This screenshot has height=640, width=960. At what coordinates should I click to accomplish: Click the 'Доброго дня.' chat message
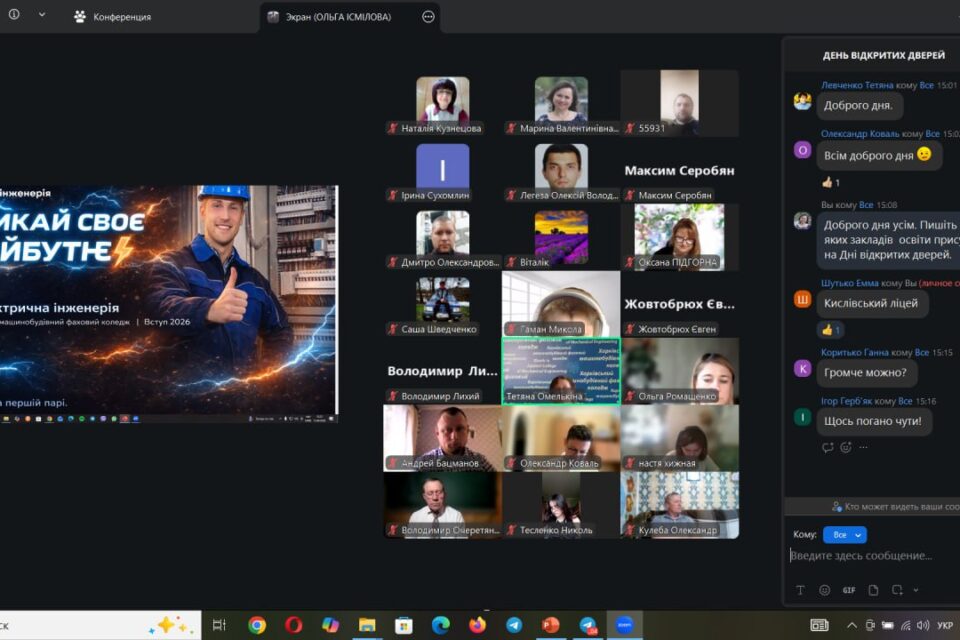click(x=858, y=105)
